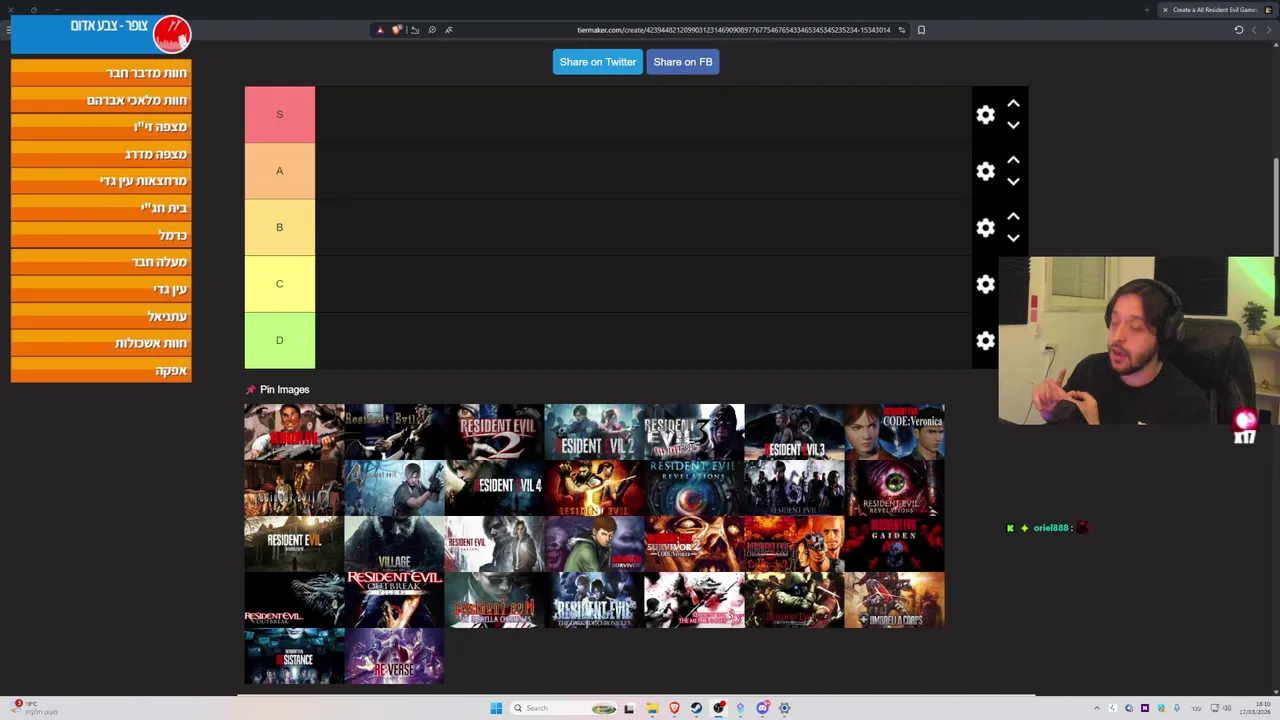The height and width of the screenshot is (720, 1280).
Task: Select orange A tier label
Action: click(280, 171)
